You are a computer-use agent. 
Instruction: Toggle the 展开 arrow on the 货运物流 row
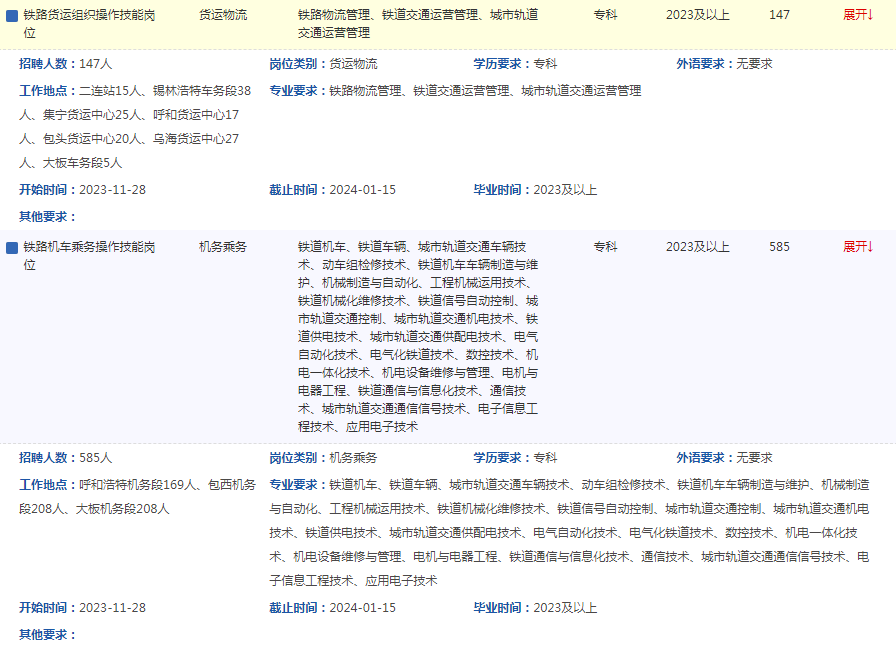[858, 15]
